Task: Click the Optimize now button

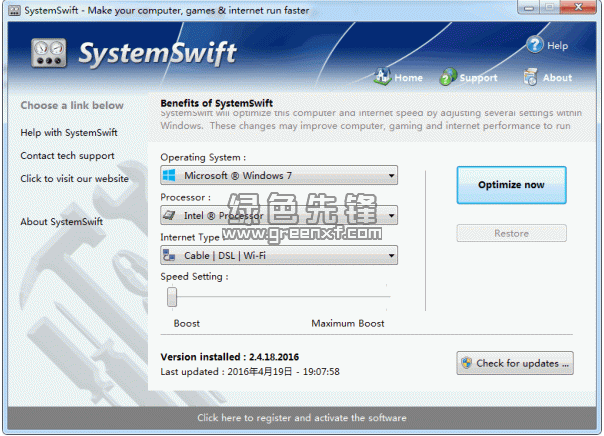Action: click(x=511, y=185)
